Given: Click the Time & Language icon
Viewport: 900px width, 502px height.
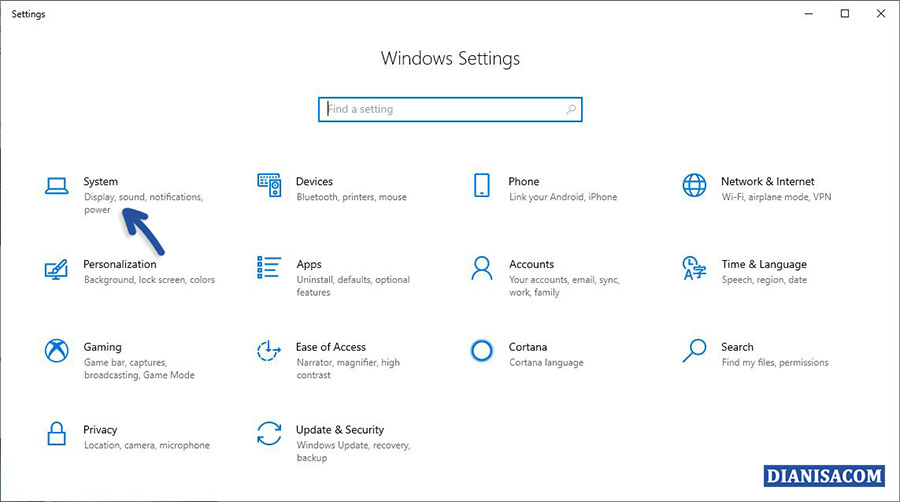Looking at the screenshot, I should tap(694, 268).
